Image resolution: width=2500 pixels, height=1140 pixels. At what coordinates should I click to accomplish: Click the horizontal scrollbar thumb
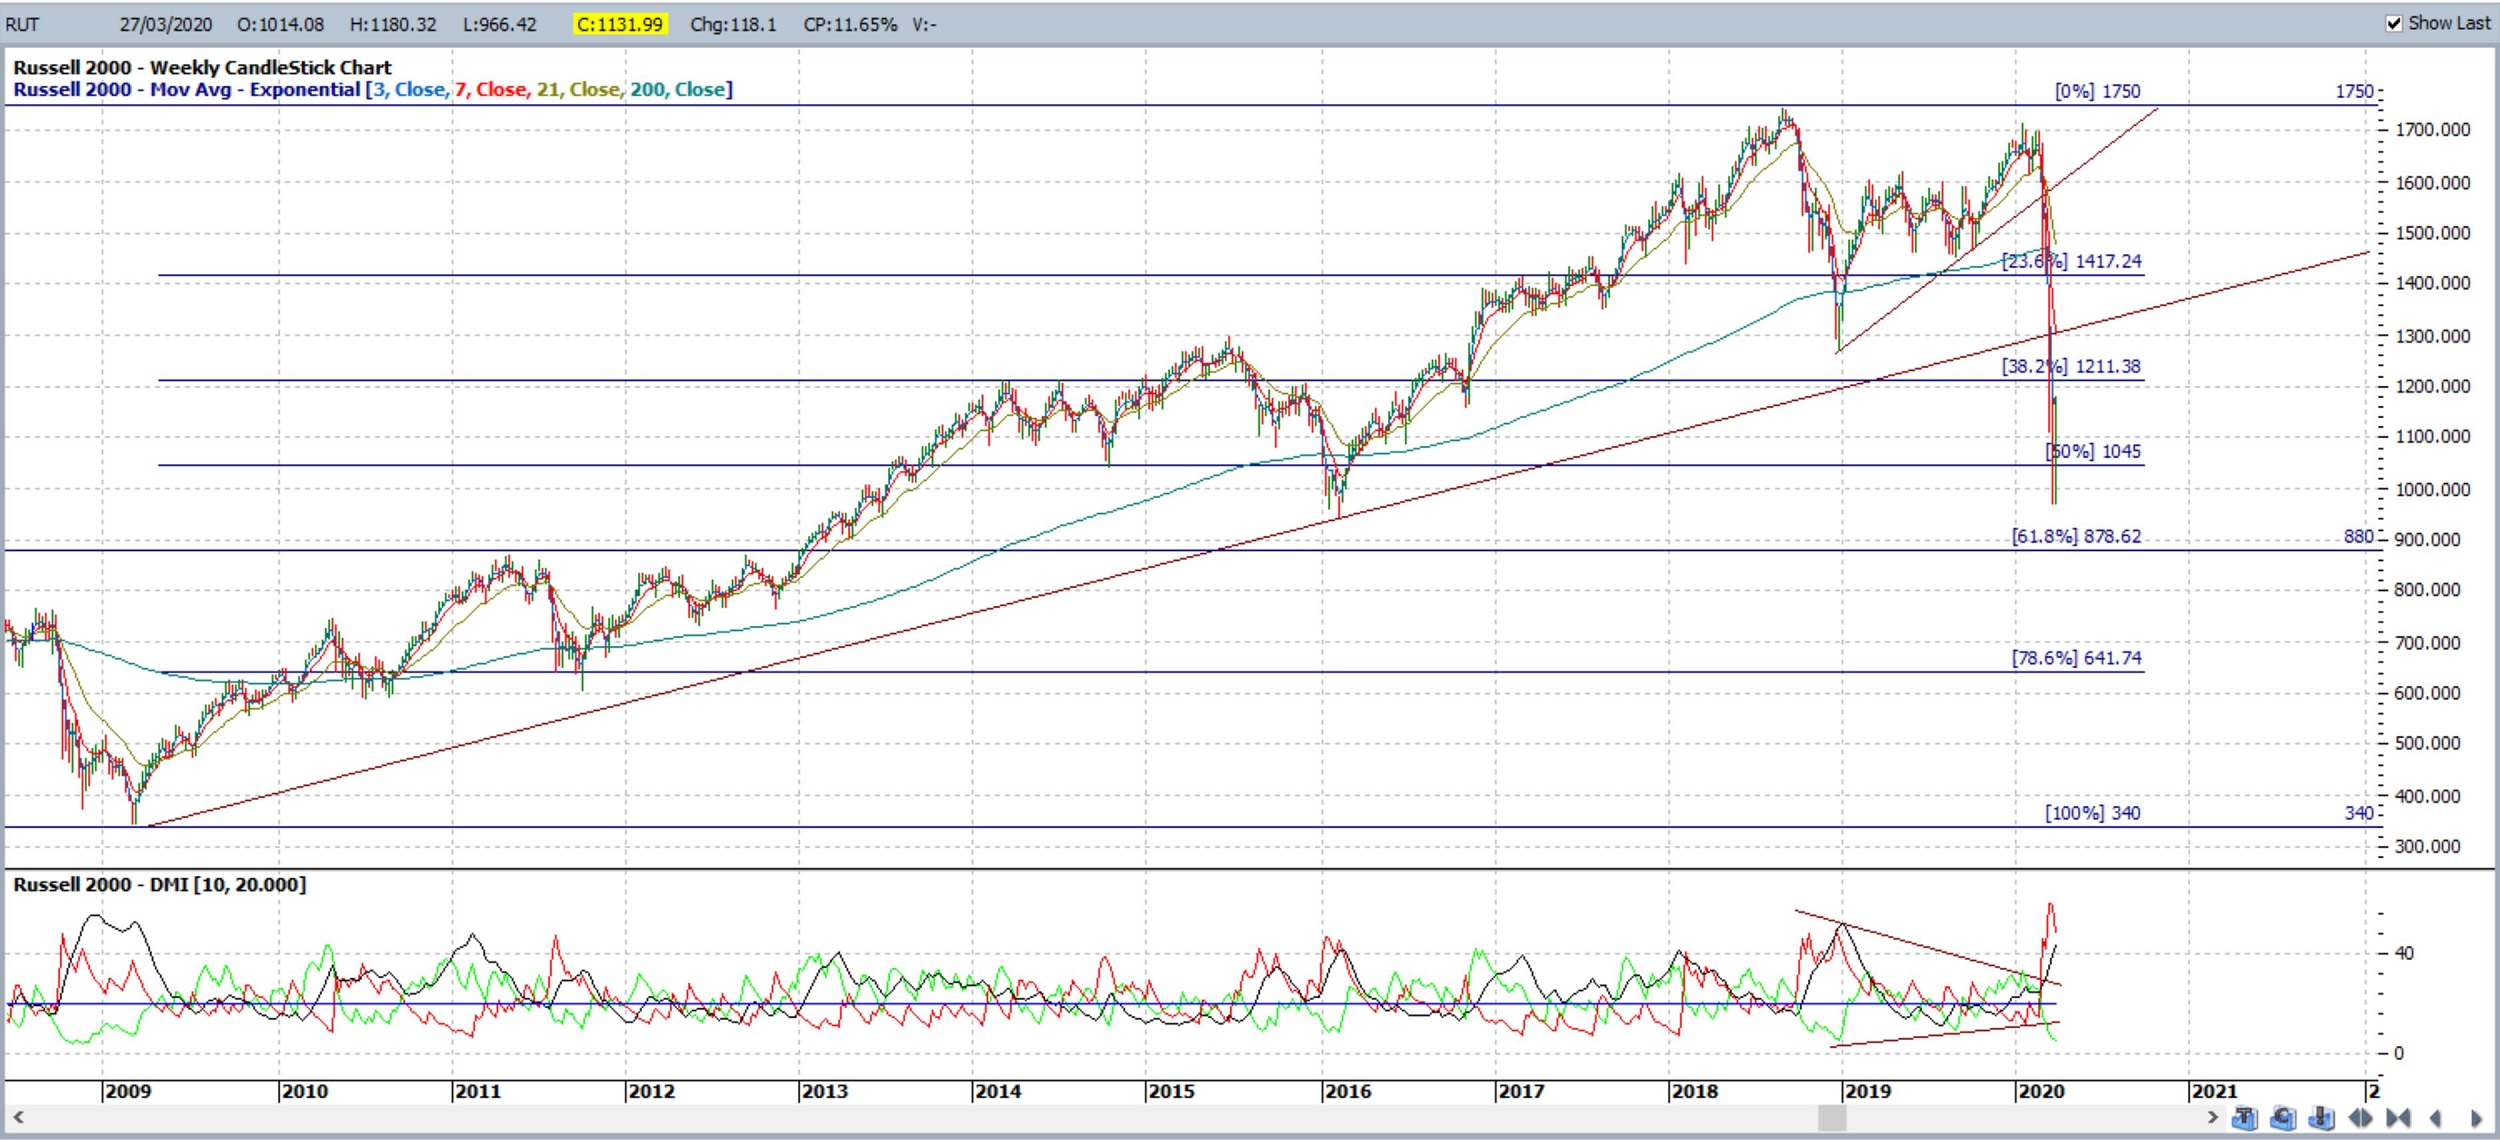click(x=1831, y=1117)
